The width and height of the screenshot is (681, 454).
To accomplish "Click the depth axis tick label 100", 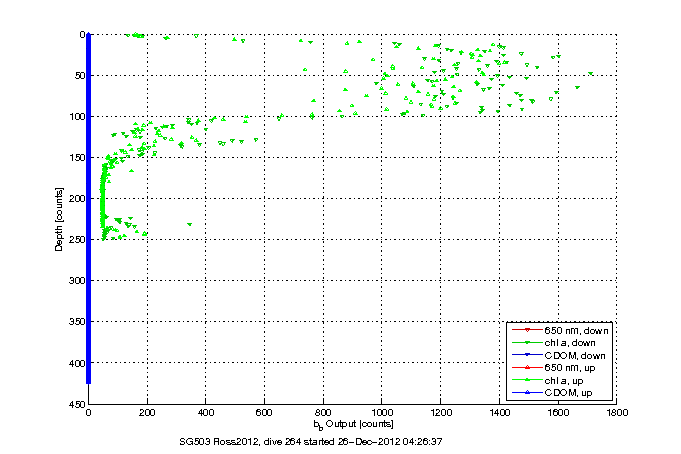I will [x=77, y=116].
